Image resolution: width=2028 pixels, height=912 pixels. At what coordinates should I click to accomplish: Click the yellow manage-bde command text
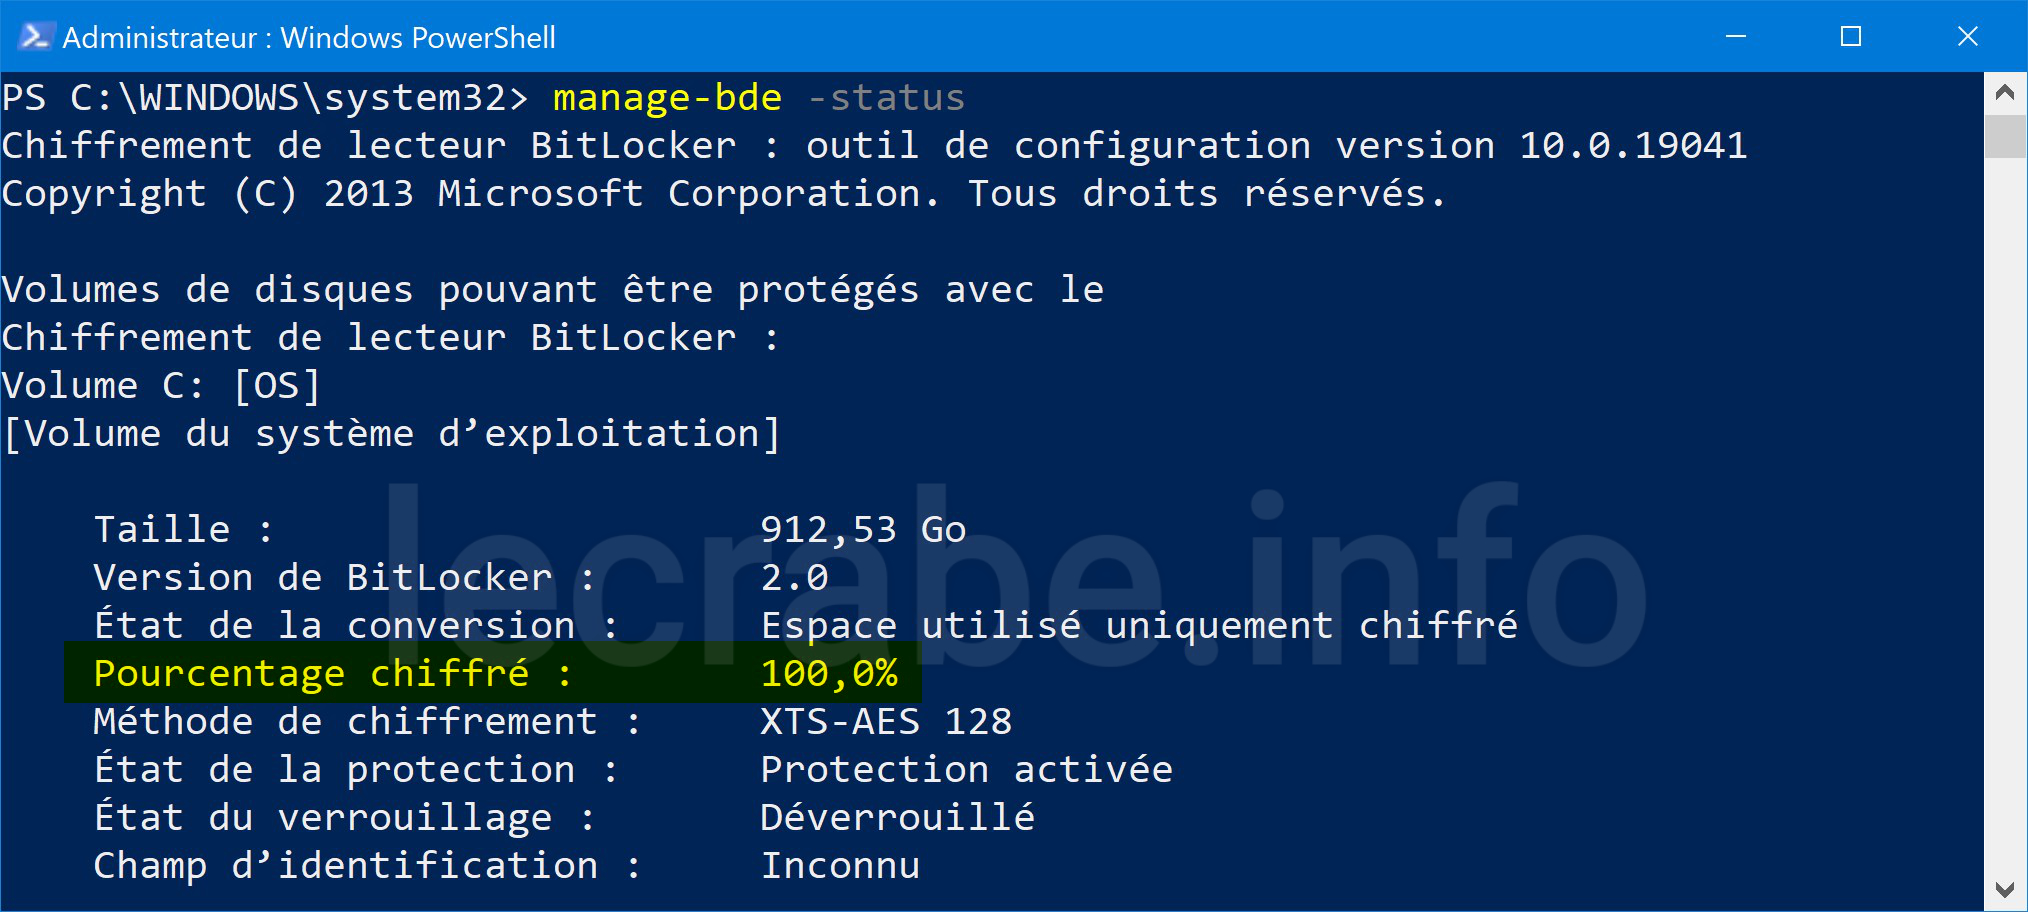[667, 98]
